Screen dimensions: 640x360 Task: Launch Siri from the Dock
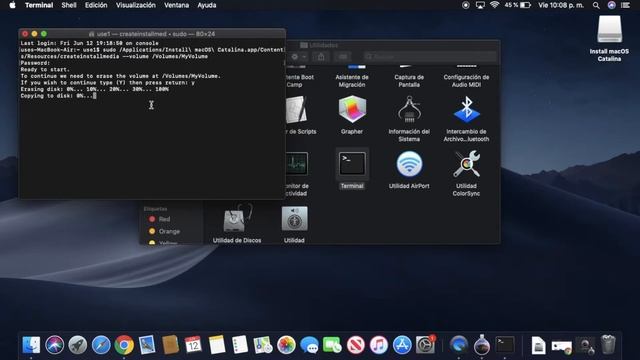pos(55,345)
